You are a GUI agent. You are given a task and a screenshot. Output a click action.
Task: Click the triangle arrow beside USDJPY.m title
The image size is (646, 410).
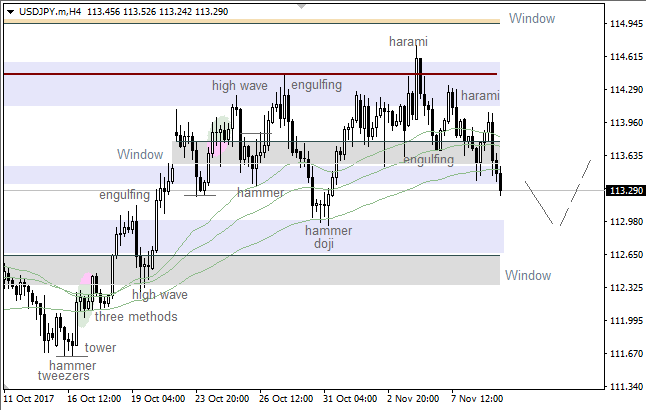[x=9, y=10]
